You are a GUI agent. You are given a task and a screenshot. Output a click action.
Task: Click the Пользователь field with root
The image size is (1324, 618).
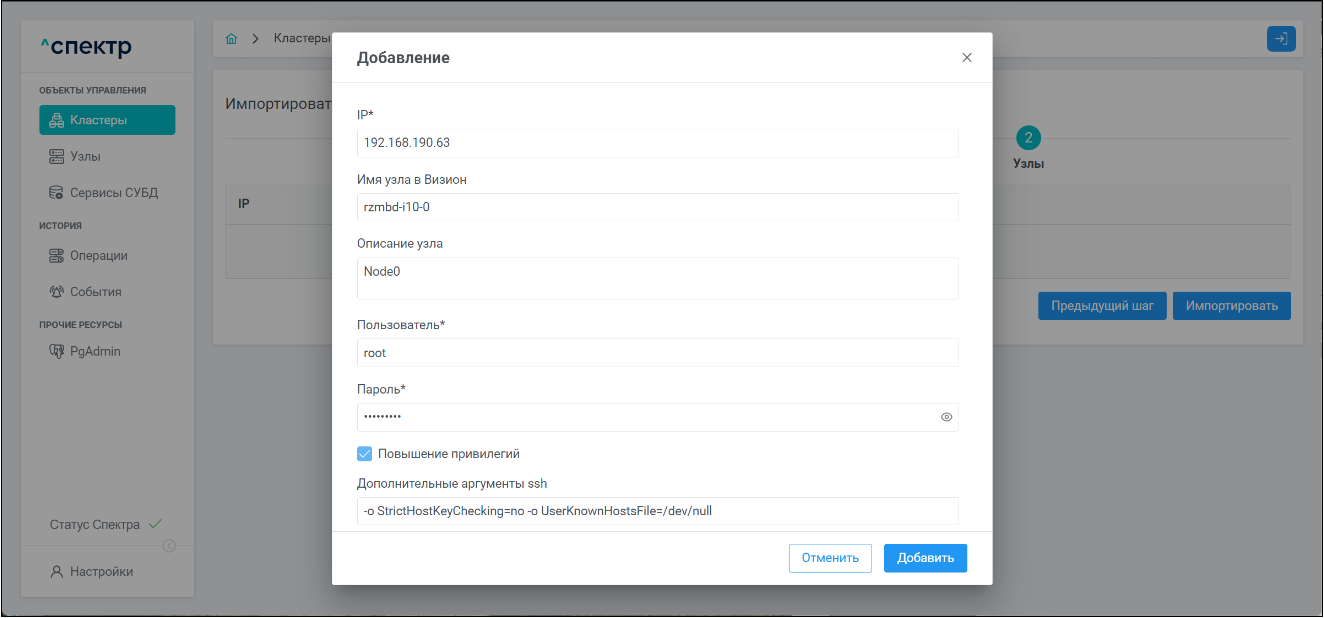[657, 353]
